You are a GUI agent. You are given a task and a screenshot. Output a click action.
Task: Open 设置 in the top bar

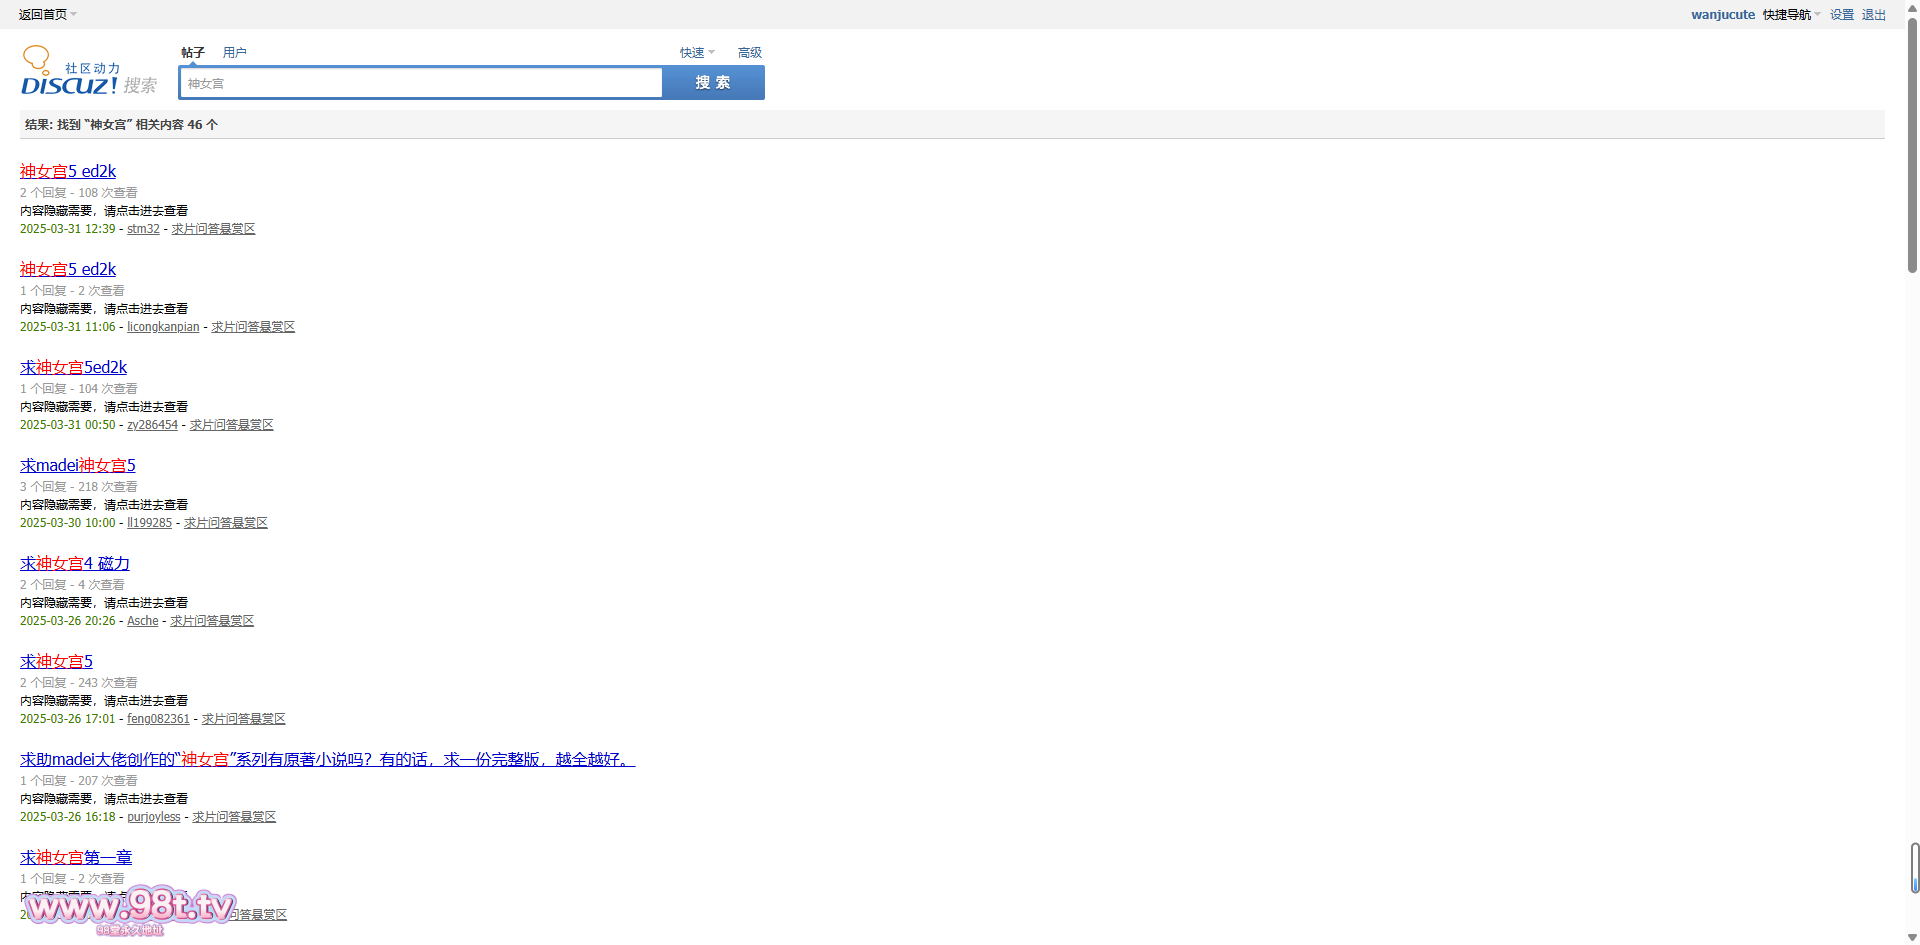pos(1841,15)
